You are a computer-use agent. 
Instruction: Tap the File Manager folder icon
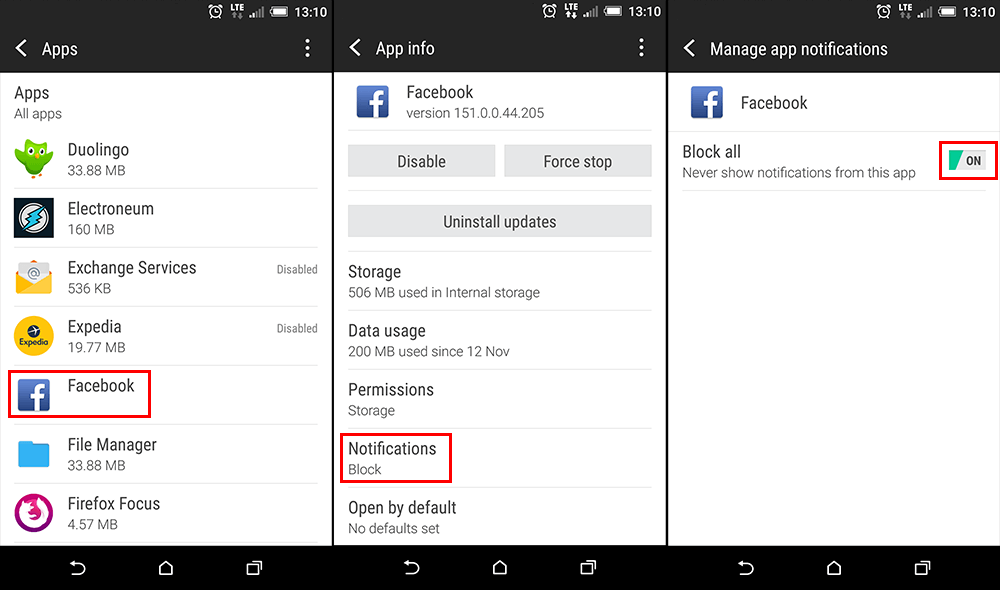pyautogui.click(x=34, y=454)
